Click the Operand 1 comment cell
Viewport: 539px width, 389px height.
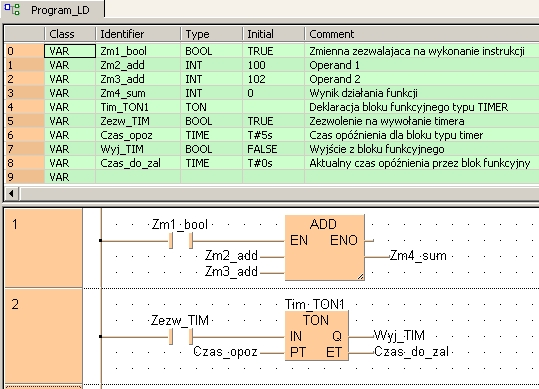(x=422, y=65)
